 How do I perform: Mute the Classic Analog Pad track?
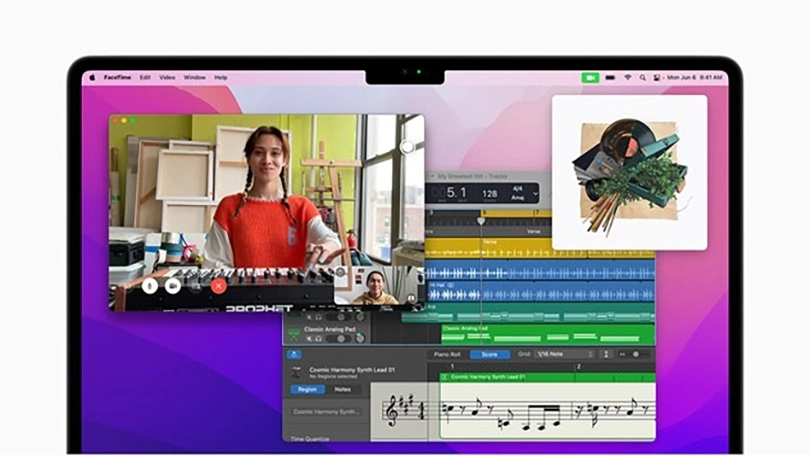coord(309,339)
